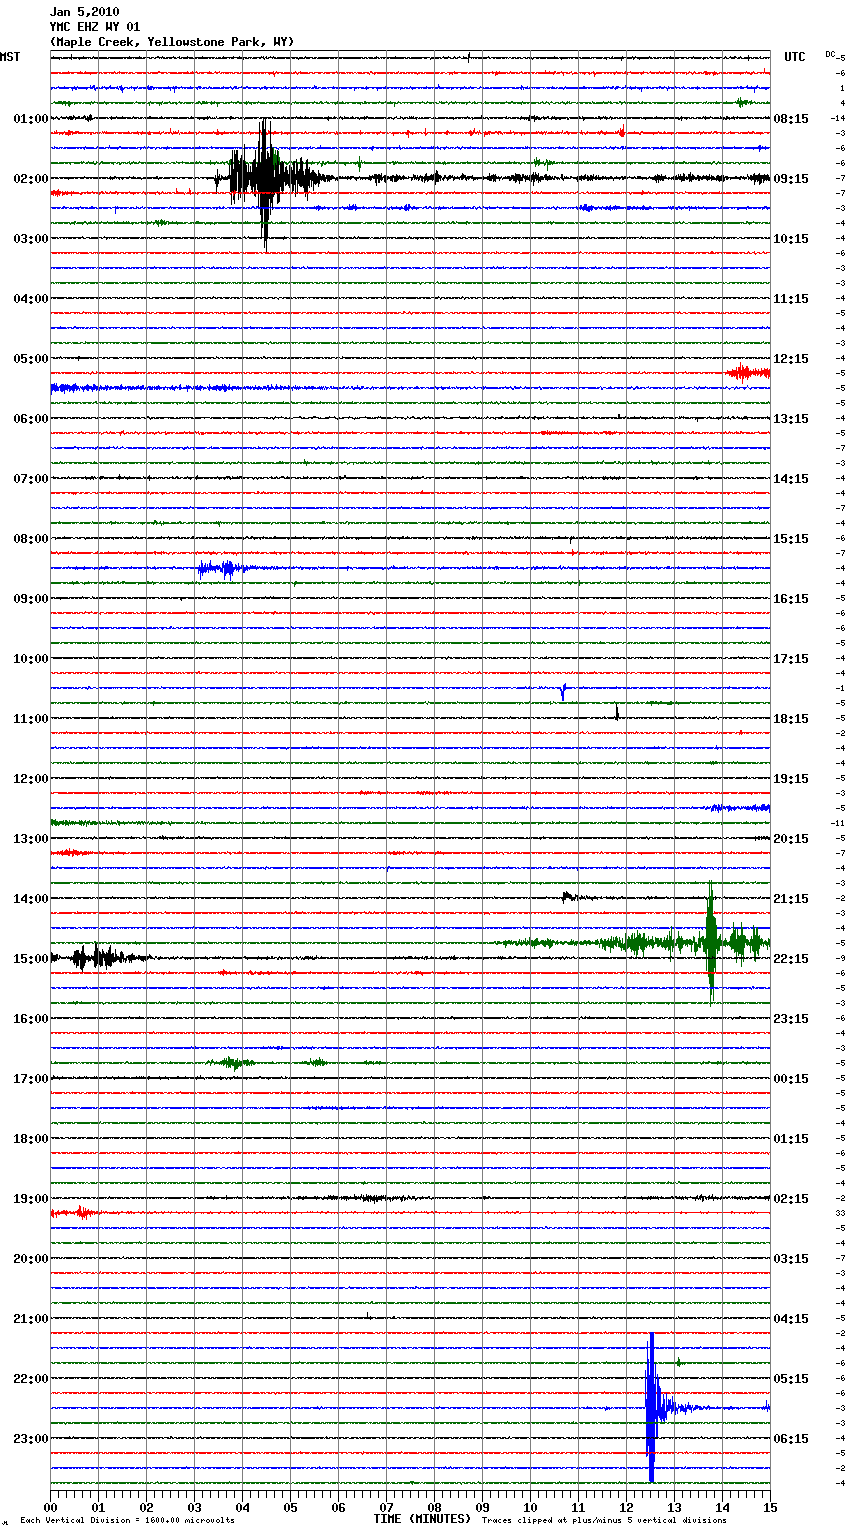Click the station code "YMC EHZ WY 01"
Viewport: 850px width, 1534px height.
pyautogui.click(x=95, y=27)
